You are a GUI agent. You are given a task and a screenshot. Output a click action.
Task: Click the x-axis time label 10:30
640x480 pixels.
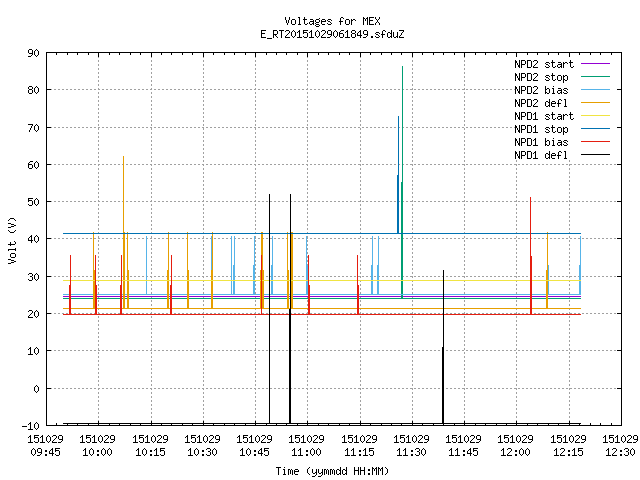[202, 452]
